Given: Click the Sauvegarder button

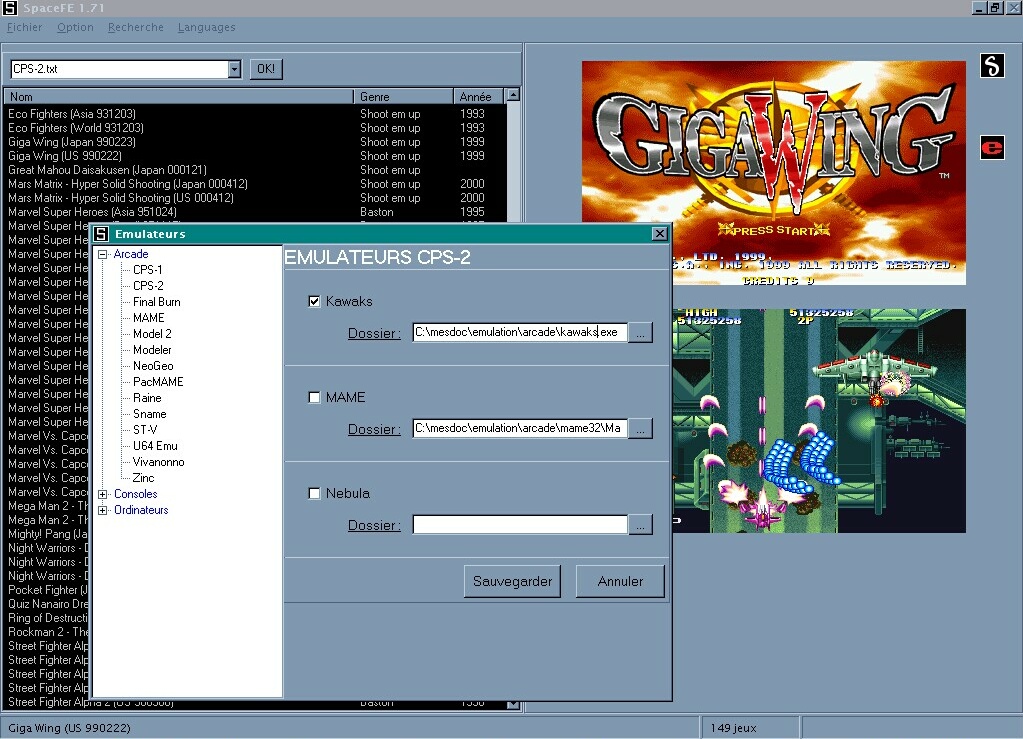Looking at the screenshot, I should 512,581.
